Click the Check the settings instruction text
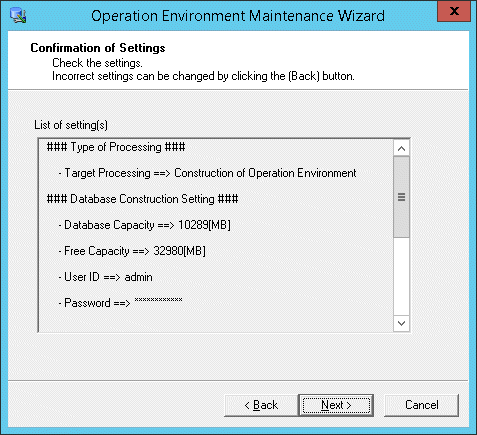Viewport: 477px width, 435px height. tap(97, 63)
